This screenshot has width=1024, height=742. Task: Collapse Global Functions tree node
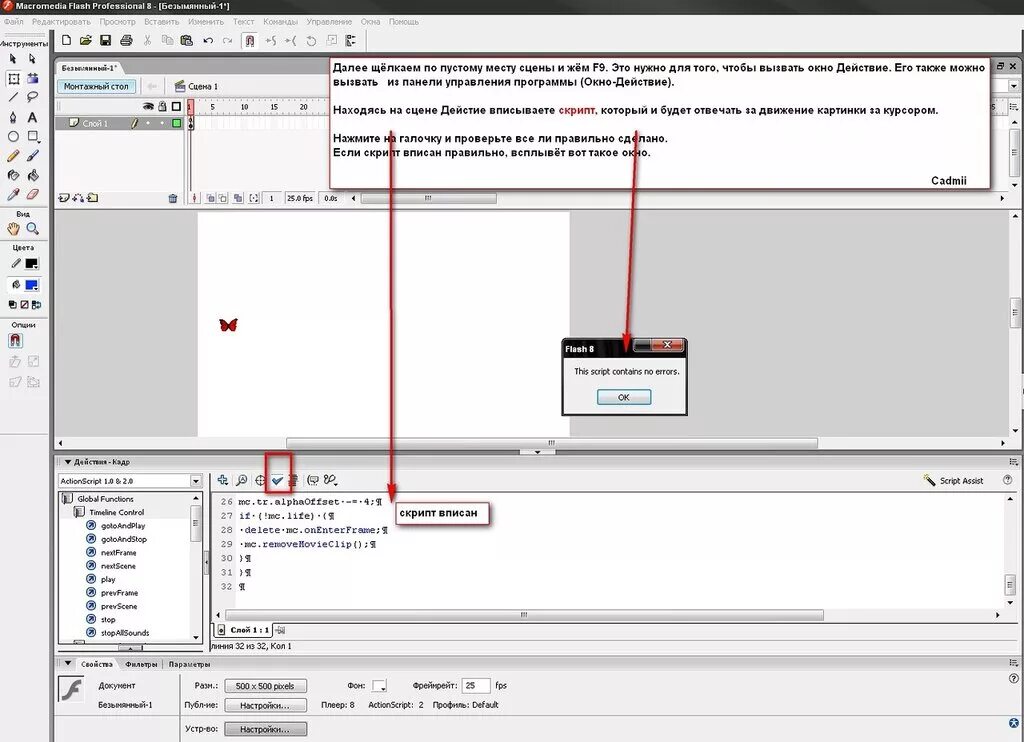coord(67,499)
